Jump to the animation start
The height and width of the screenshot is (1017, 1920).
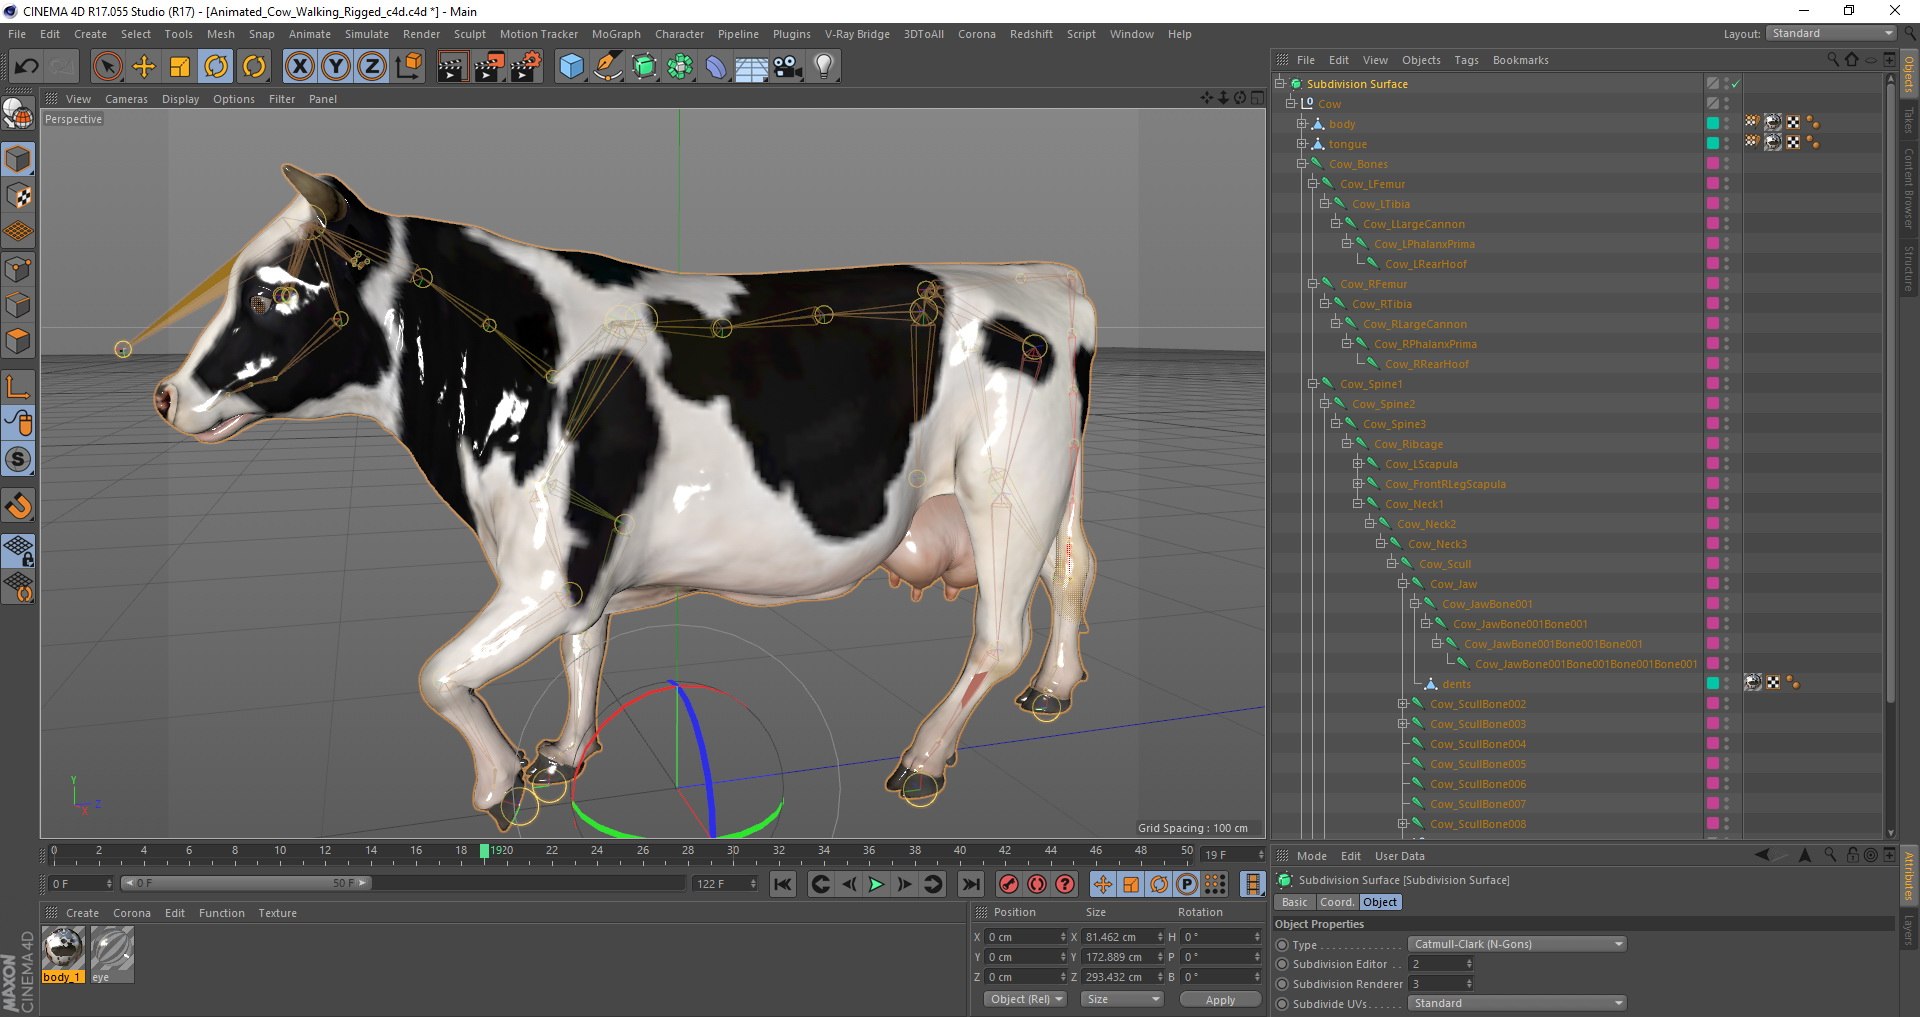(x=783, y=884)
